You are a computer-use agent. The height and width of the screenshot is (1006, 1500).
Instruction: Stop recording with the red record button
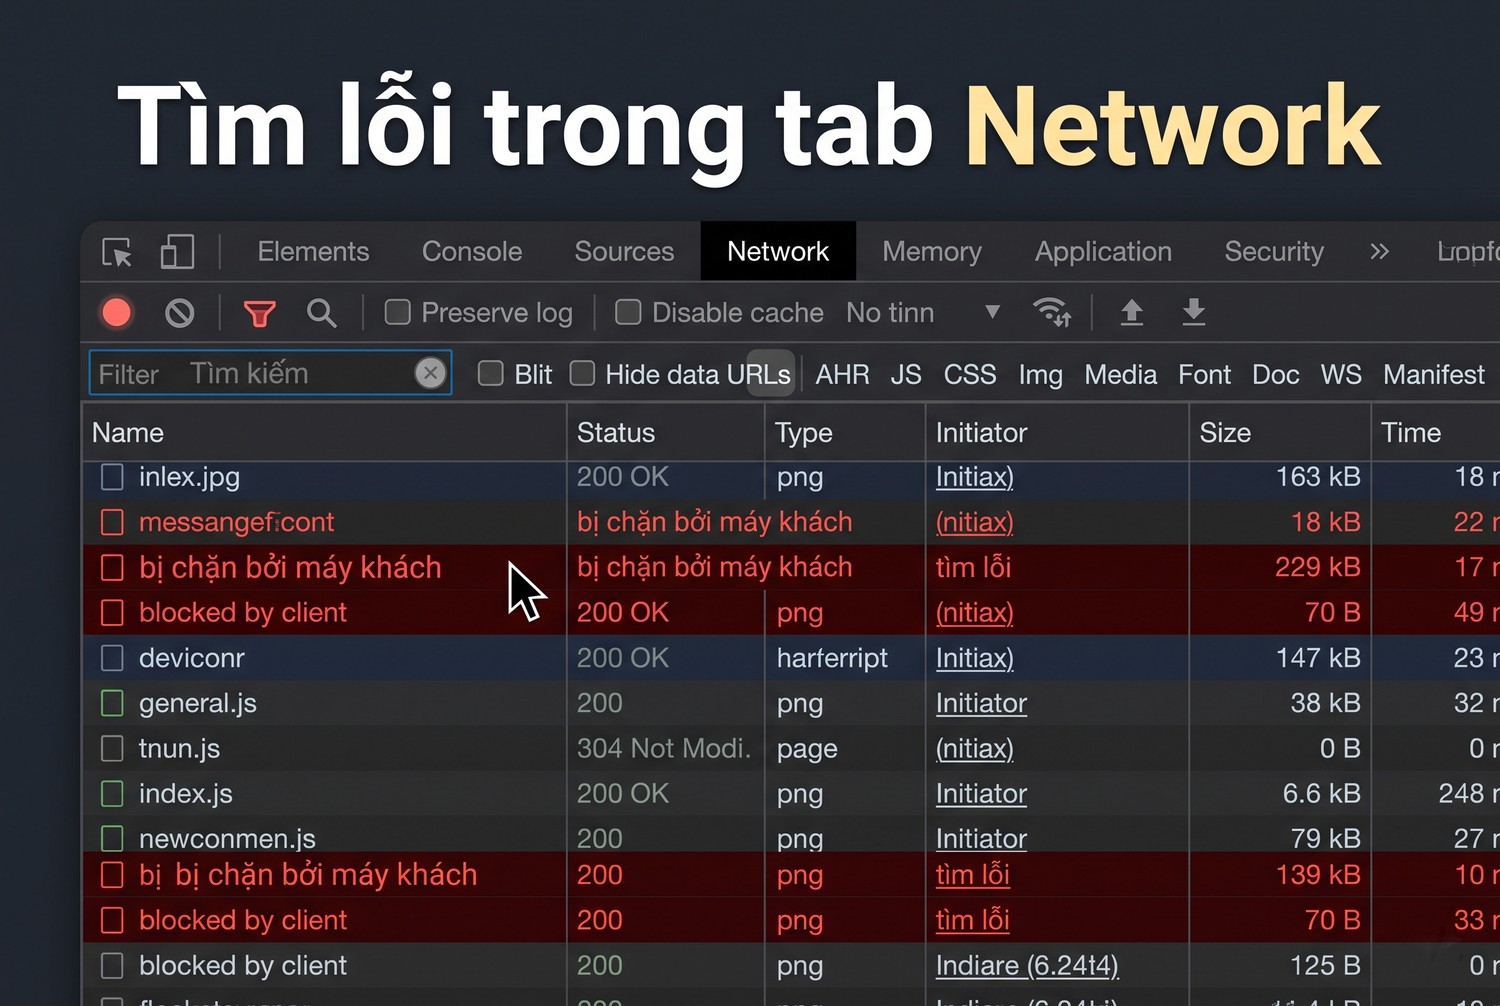(x=117, y=313)
